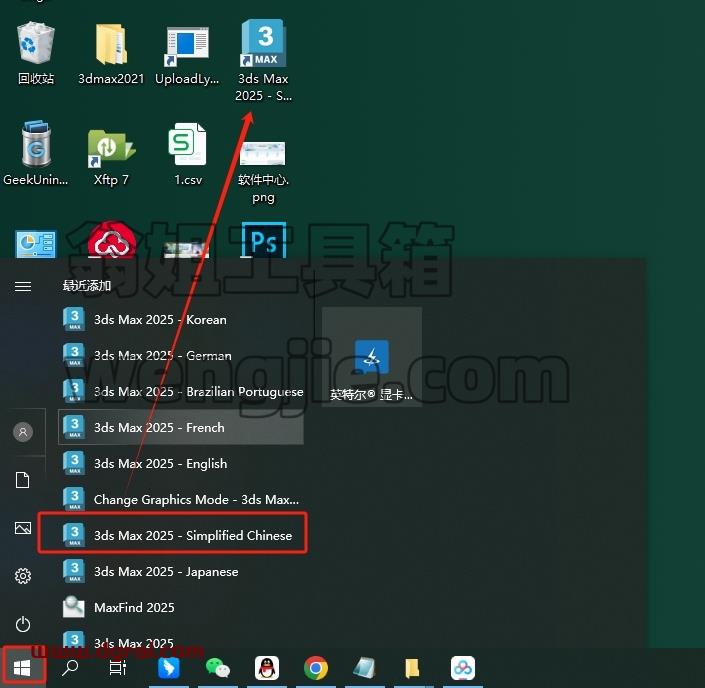Select the 1.csv file icon
This screenshot has width=705, height=688.
coord(188,154)
